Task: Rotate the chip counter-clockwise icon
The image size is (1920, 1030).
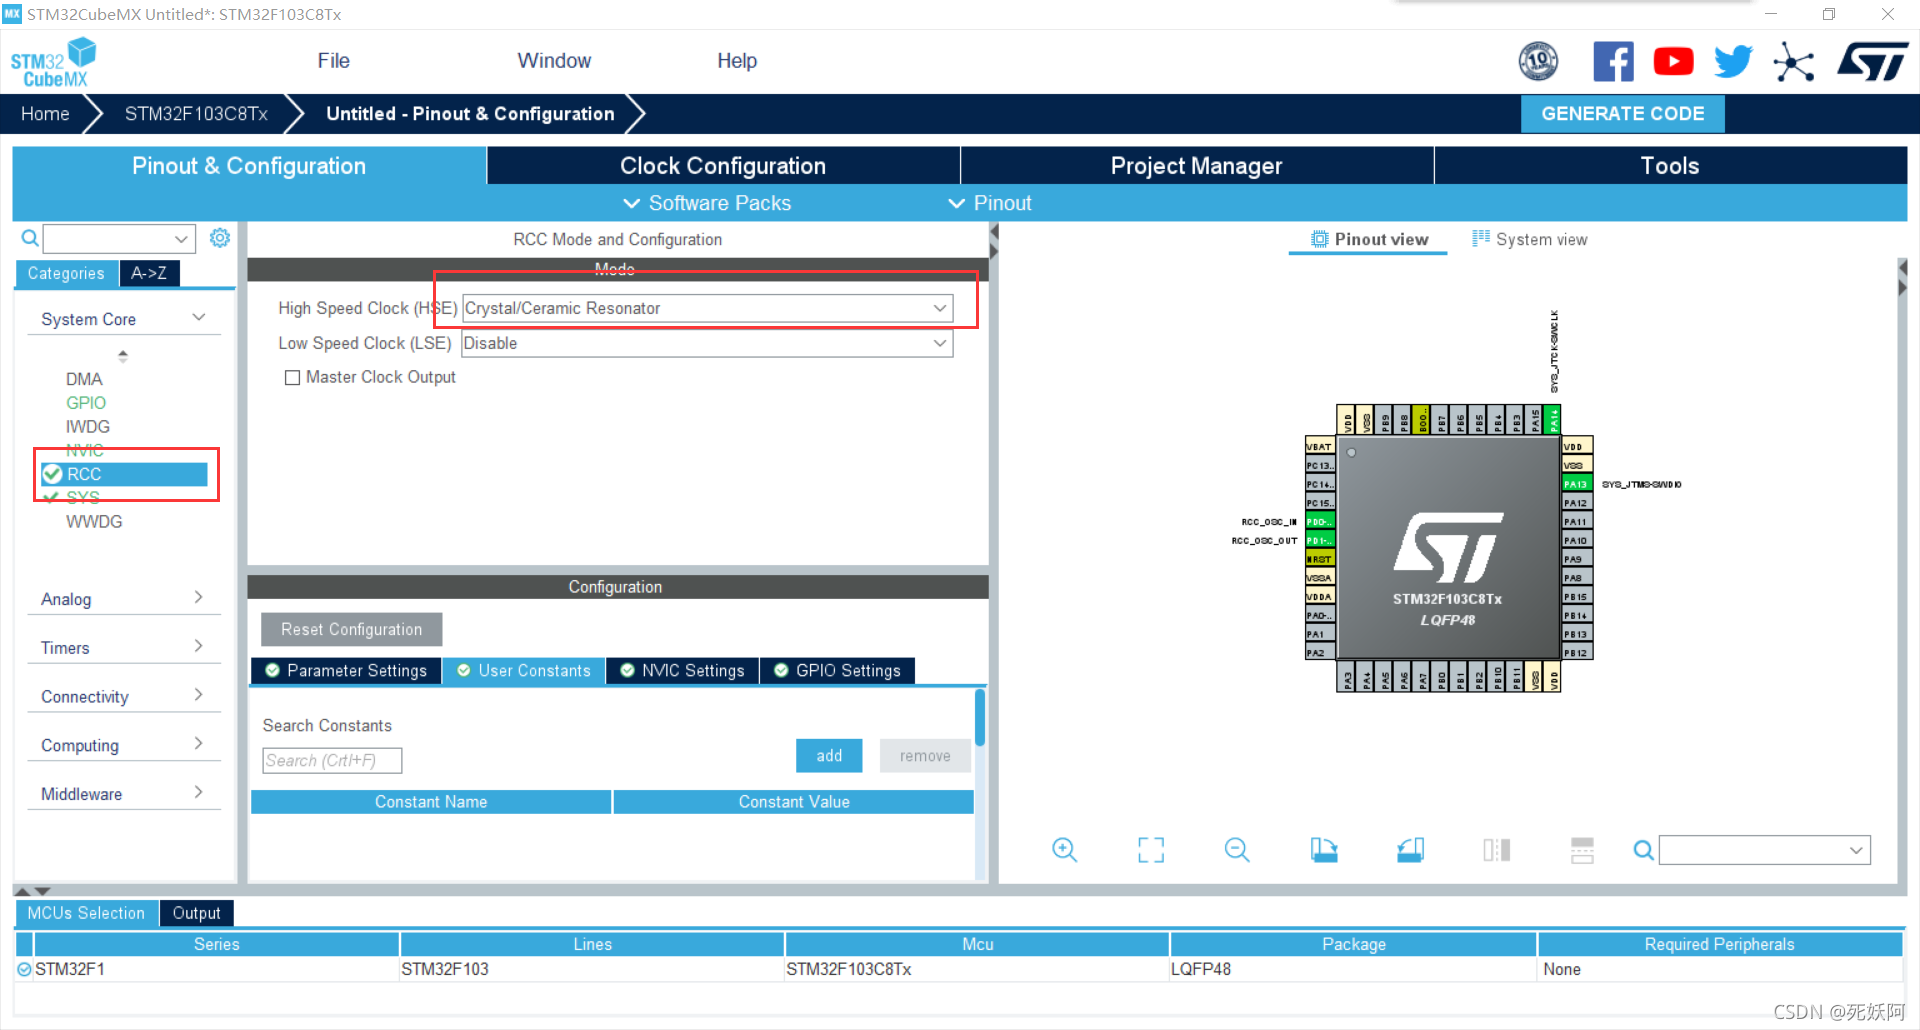Action: pos(1410,850)
